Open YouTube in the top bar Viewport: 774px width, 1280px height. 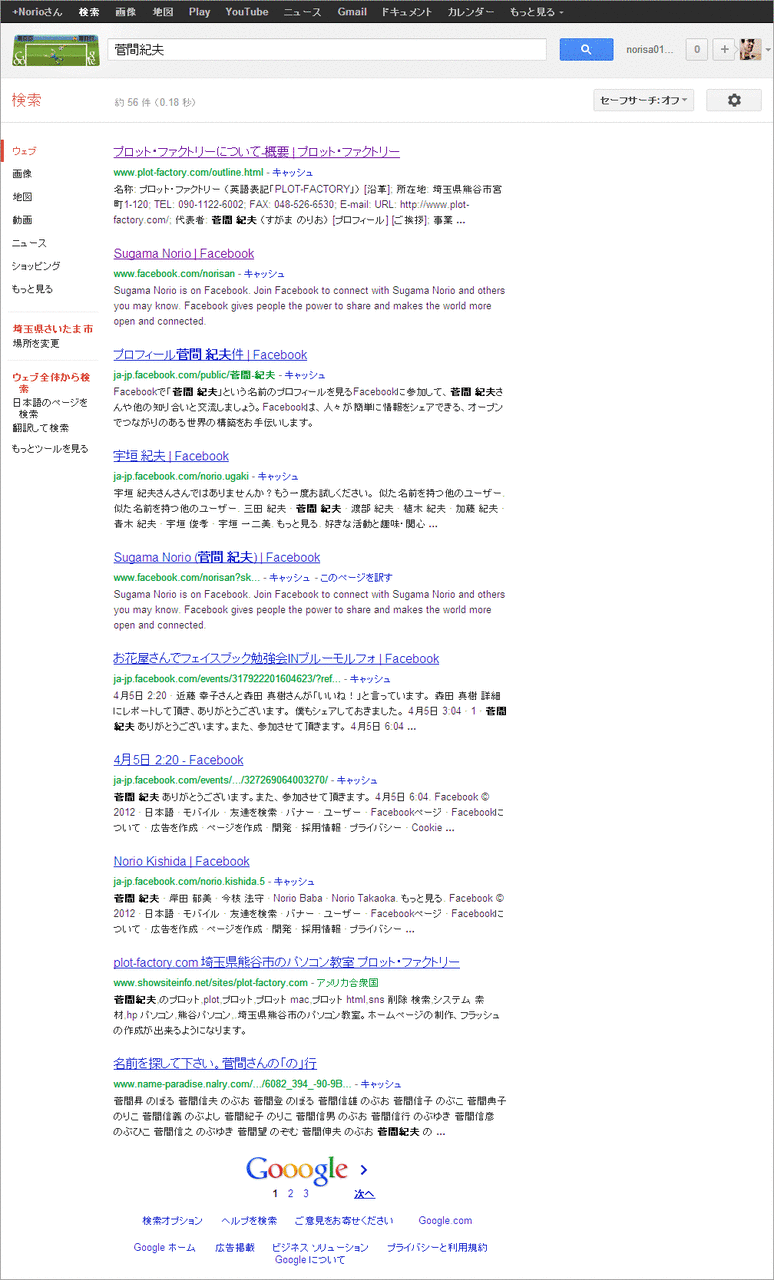(x=246, y=12)
